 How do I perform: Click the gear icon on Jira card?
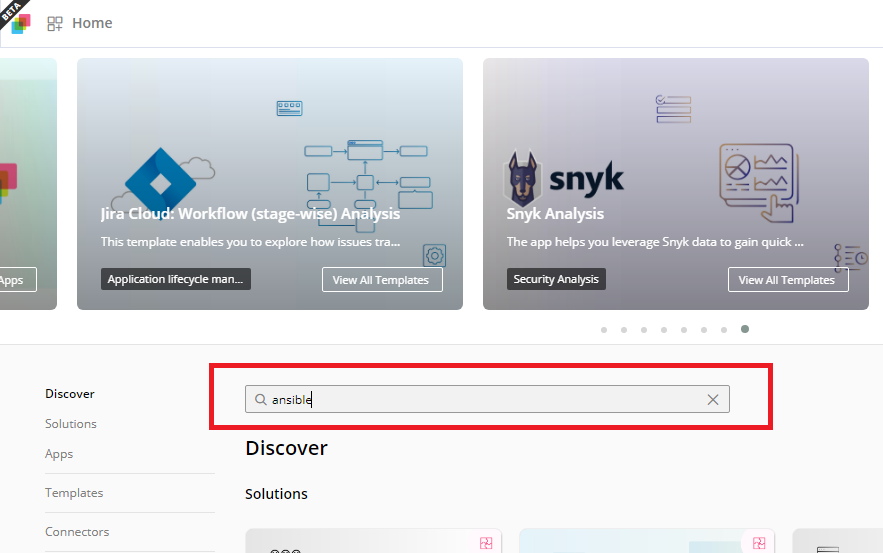434,256
